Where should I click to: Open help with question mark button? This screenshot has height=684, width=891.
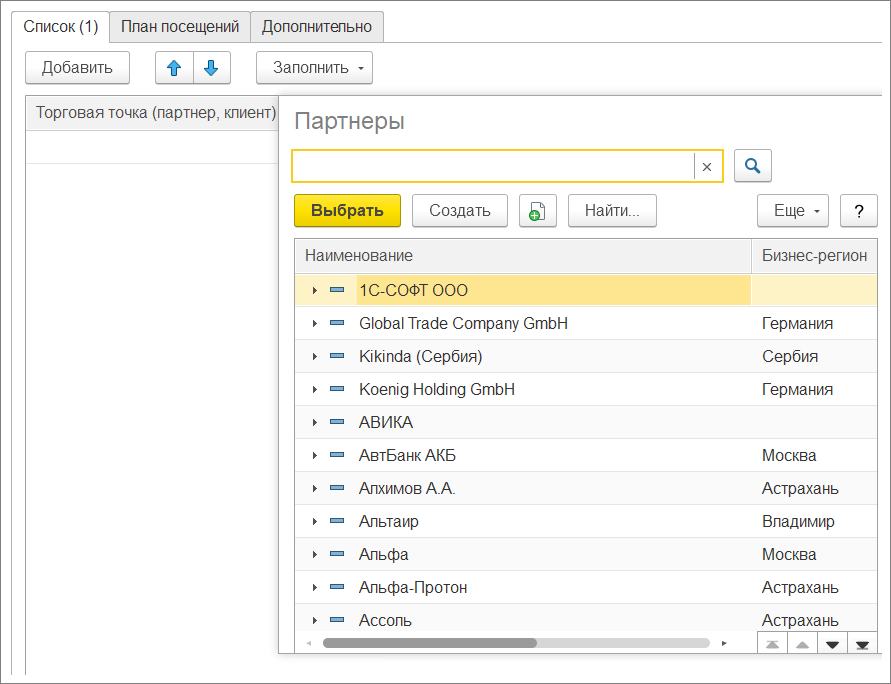859,211
